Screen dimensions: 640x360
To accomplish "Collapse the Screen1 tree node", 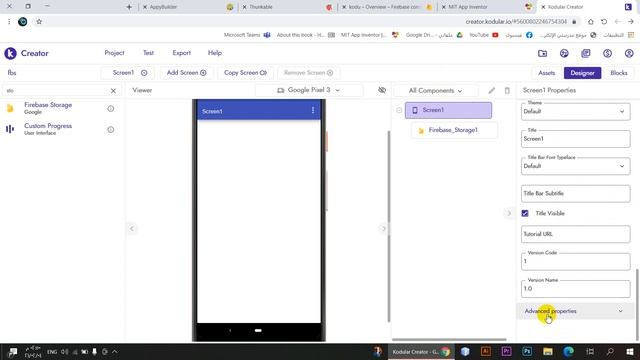I will coord(399,110).
